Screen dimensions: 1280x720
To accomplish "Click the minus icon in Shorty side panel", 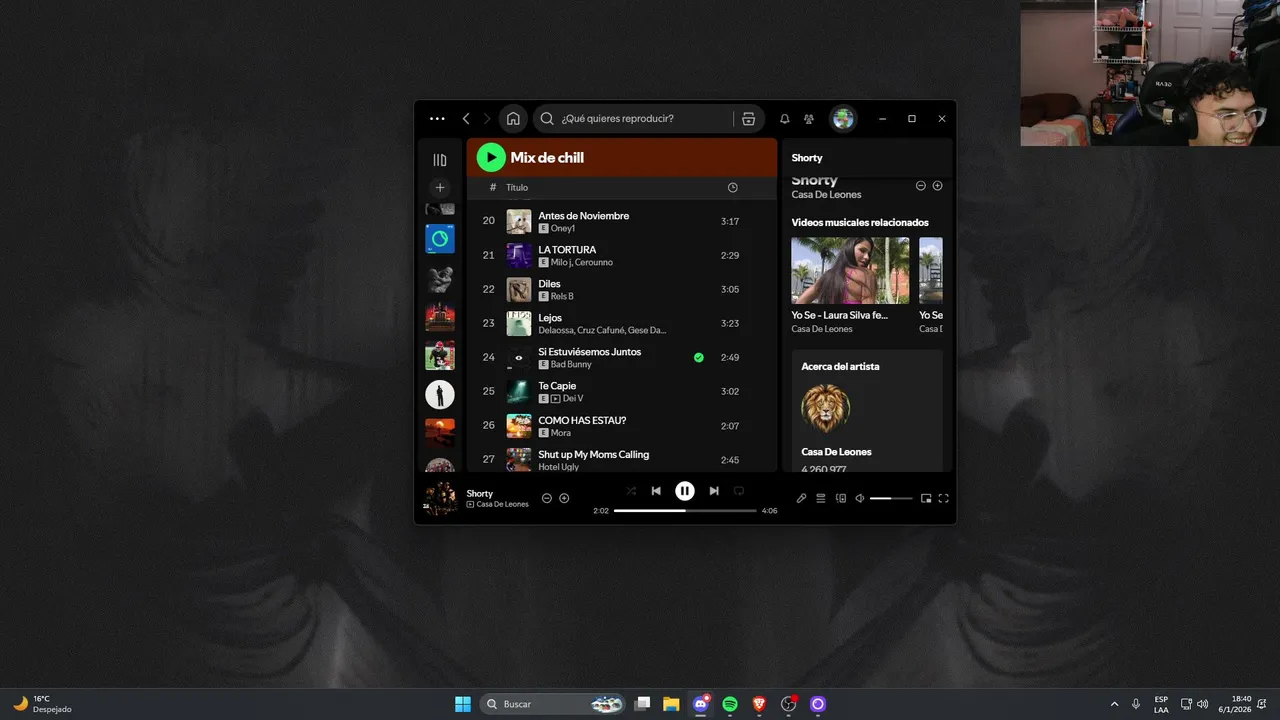I will click(921, 185).
